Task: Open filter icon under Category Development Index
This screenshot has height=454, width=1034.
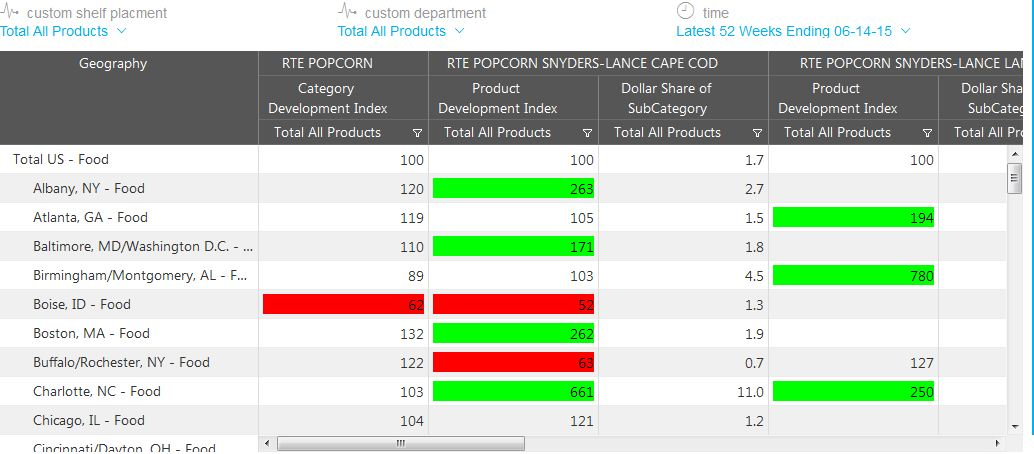Action: (417, 133)
